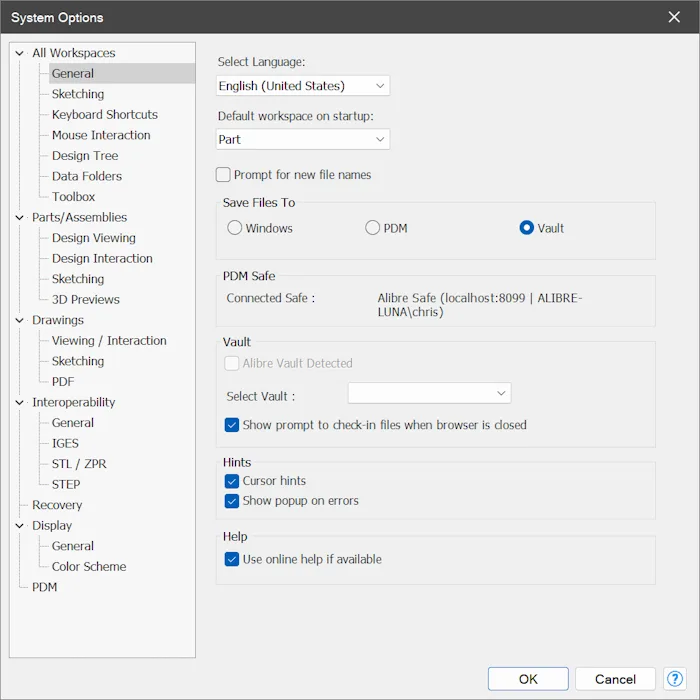Open General under Display
The width and height of the screenshot is (700, 700).
[x=73, y=546]
